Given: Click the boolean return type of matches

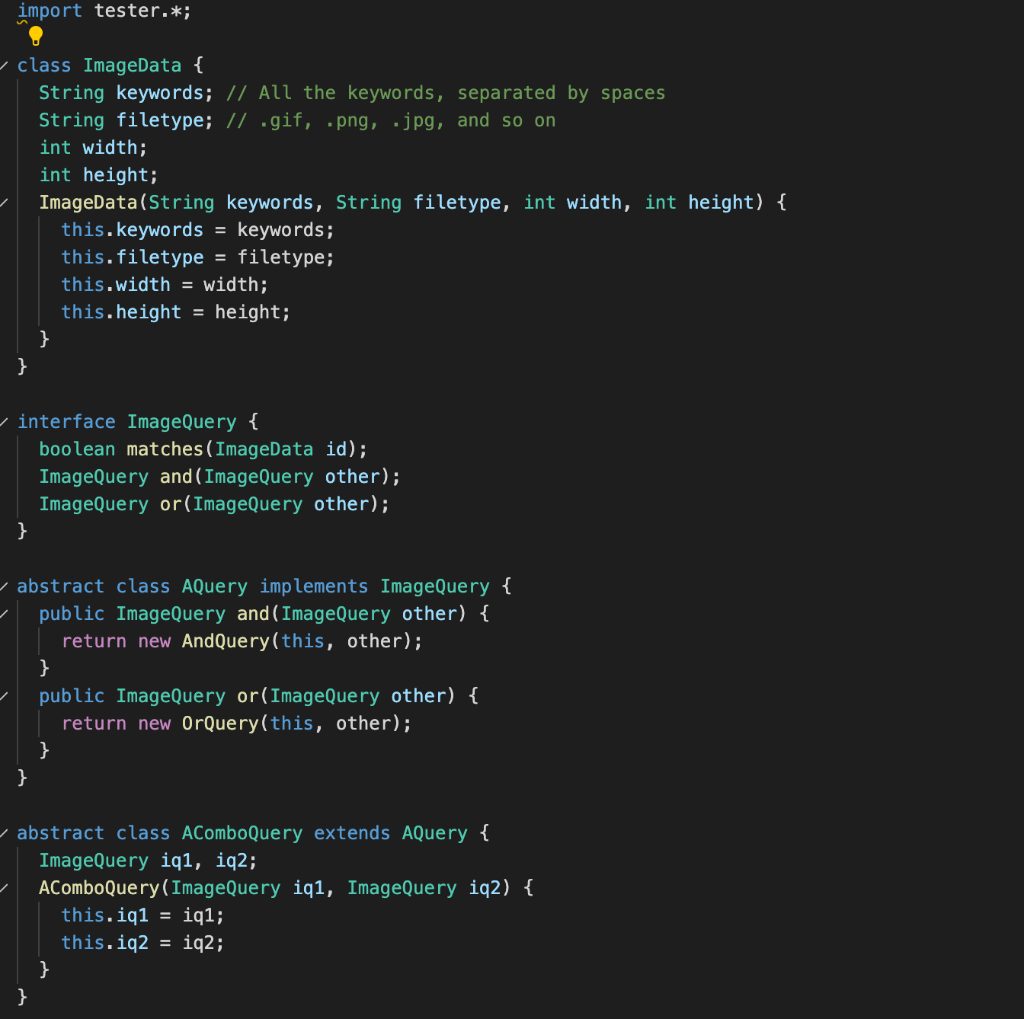Looking at the screenshot, I should click(x=77, y=448).
